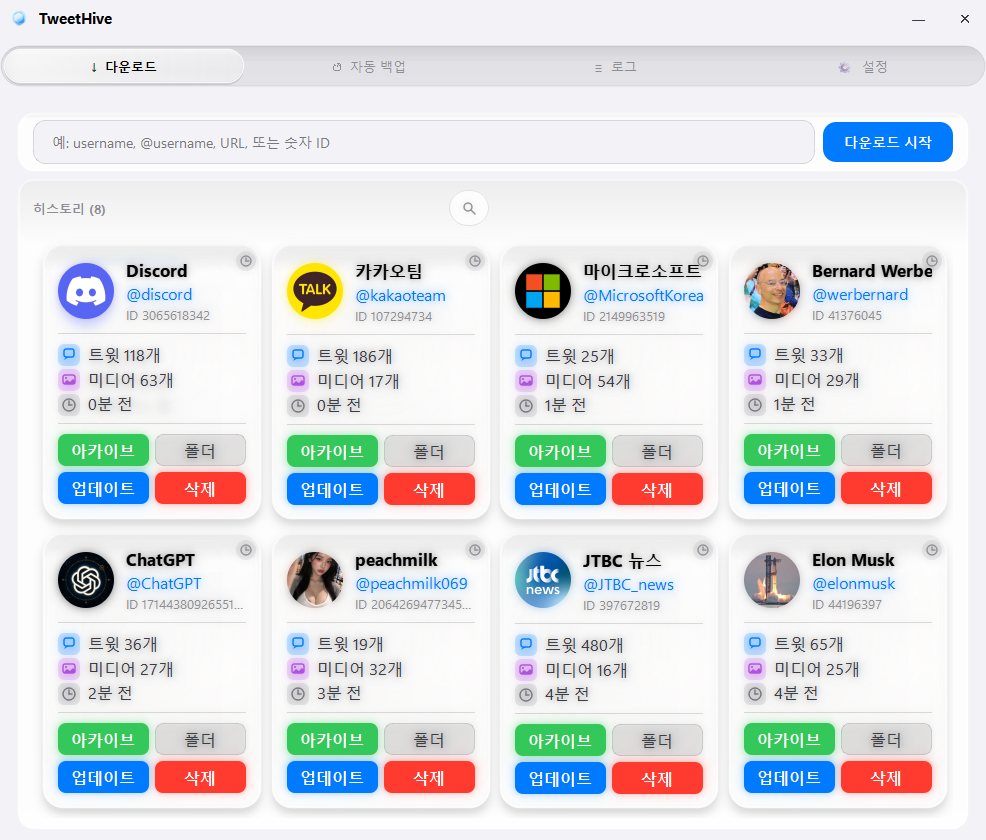Open the 자동 백업 tab
Viewport: 986px width, 840px height.
coord(368,67)
